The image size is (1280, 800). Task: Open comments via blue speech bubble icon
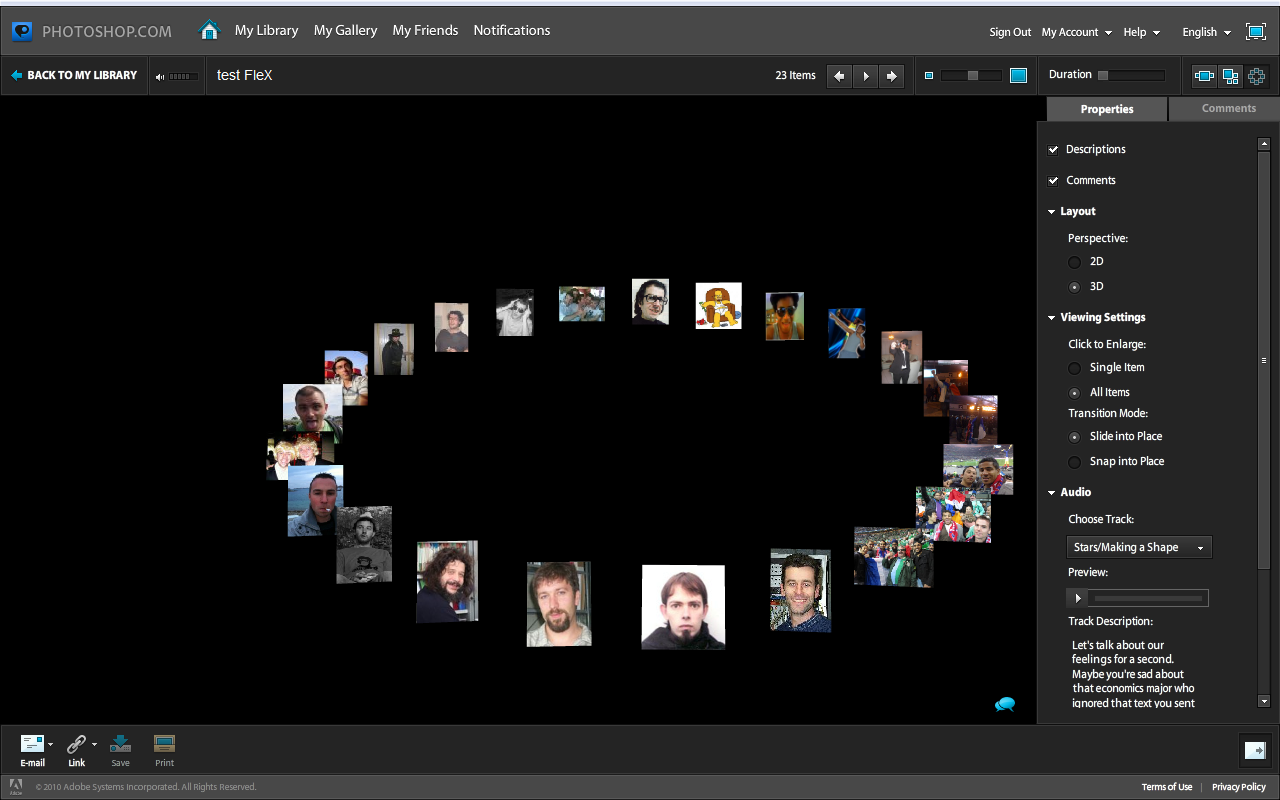1005,704
